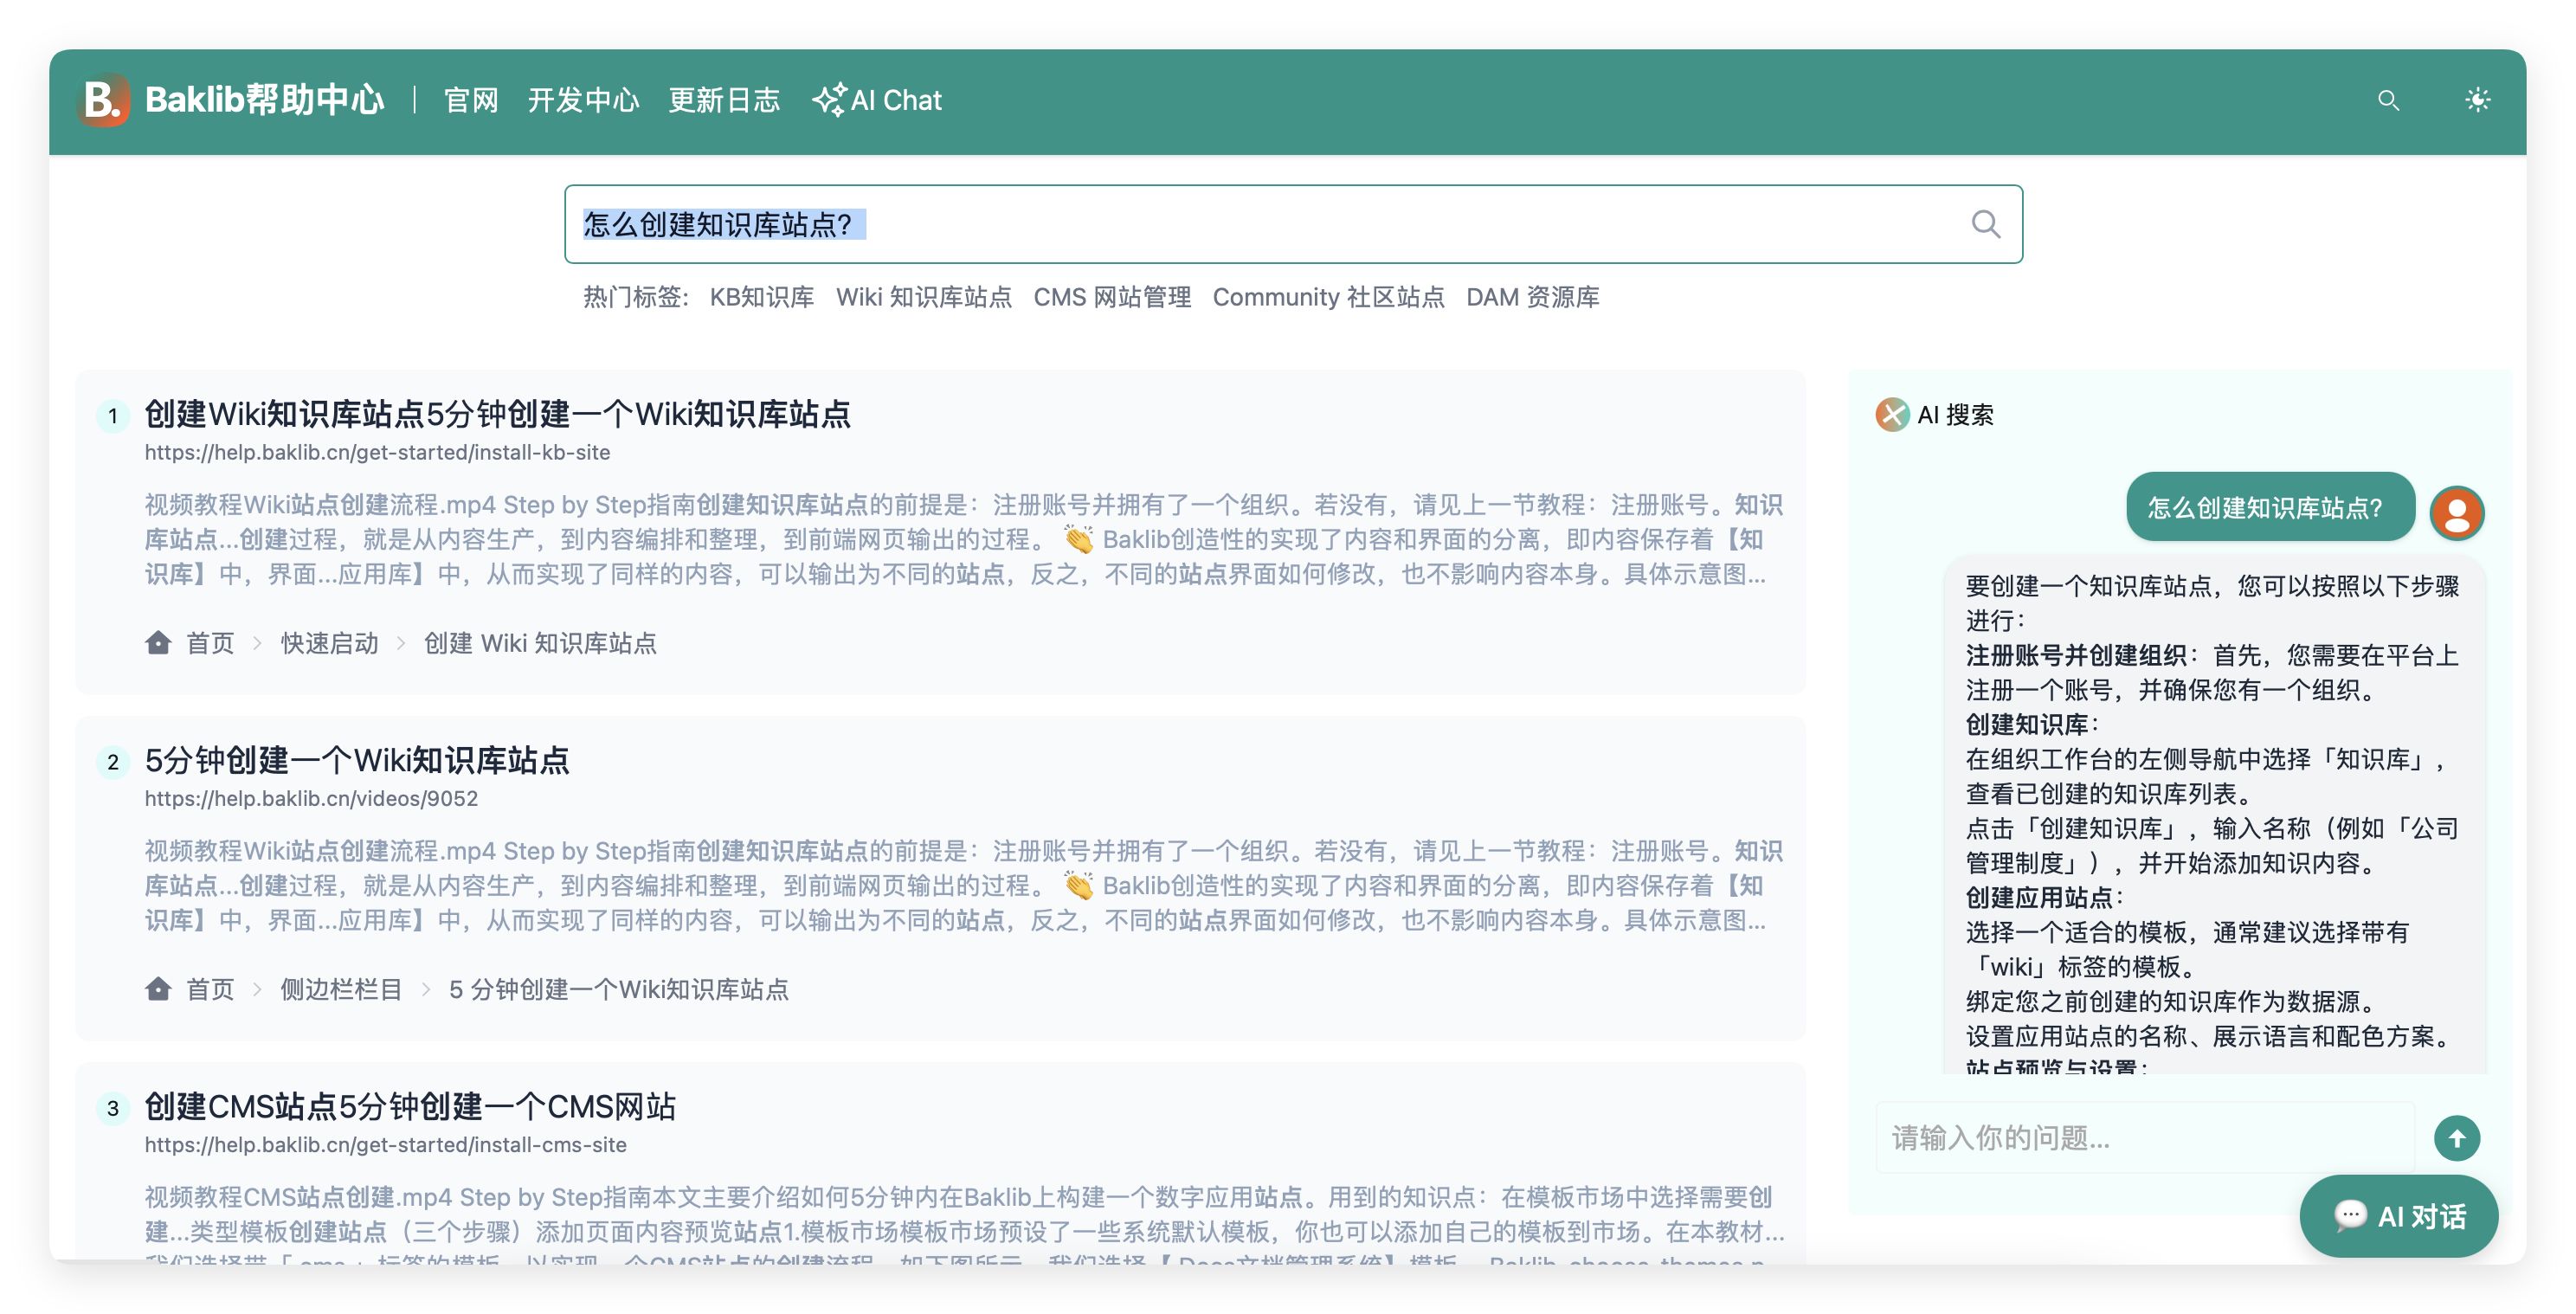Open the videos/9052 URL link
Screen dimensions: 2576x1314
pos(311,798)
